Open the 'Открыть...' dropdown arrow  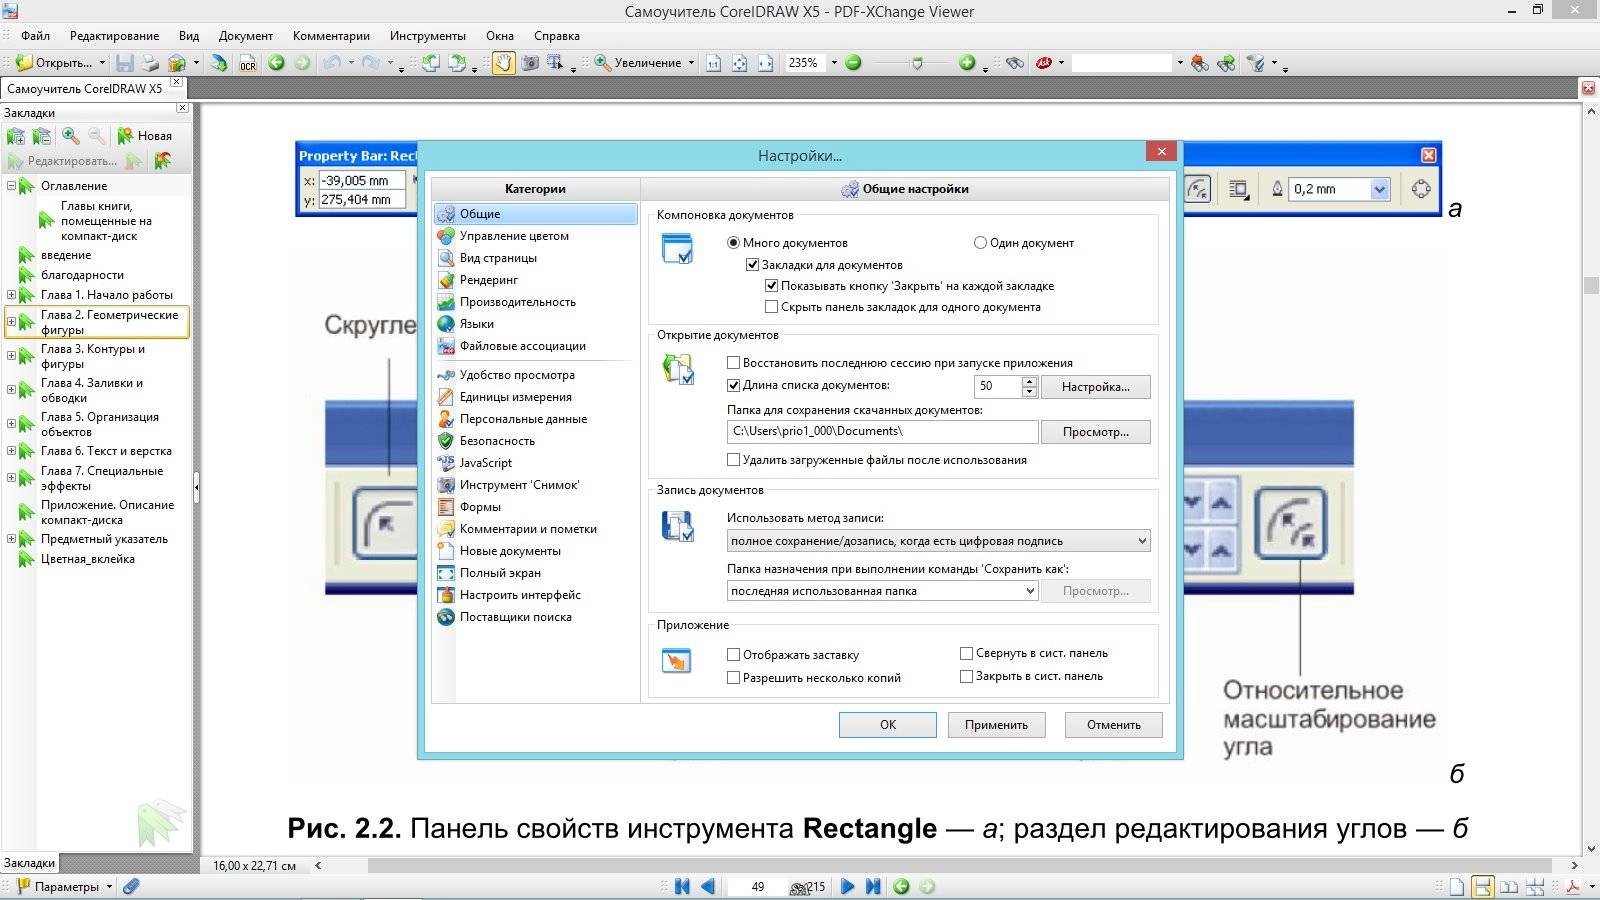click(102, 63)
